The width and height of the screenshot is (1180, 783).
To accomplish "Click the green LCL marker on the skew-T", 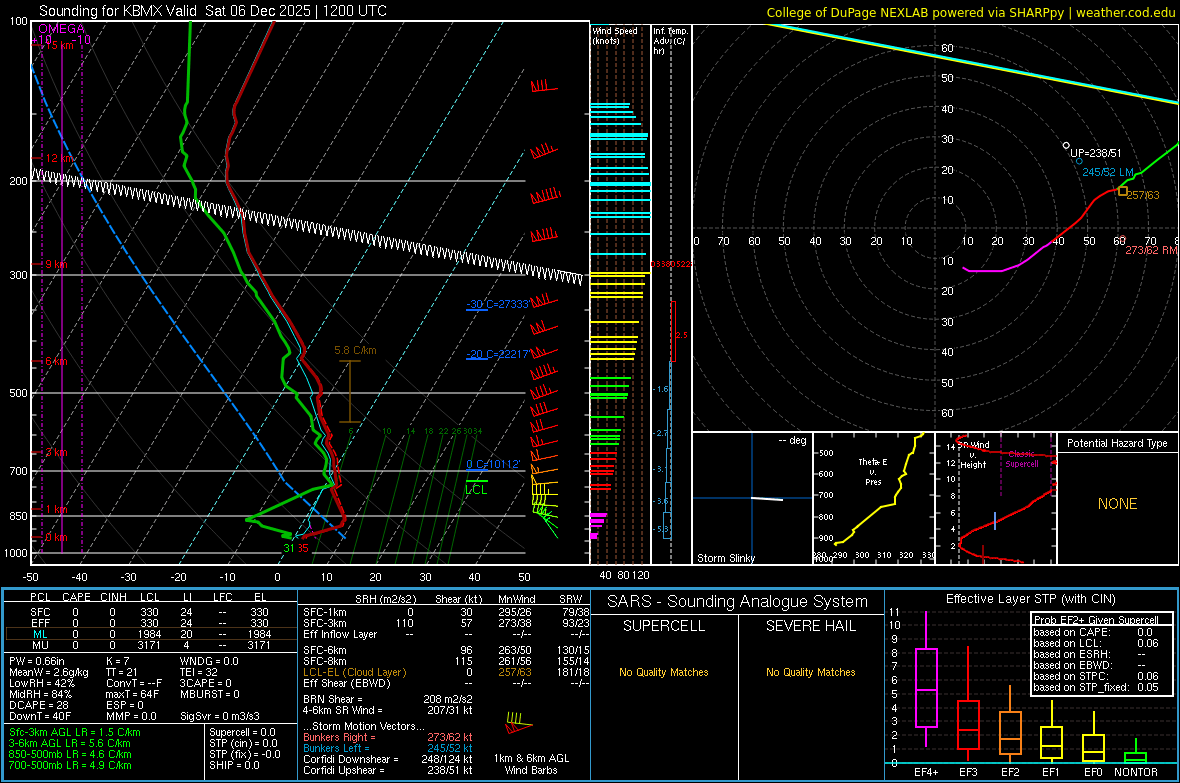I will (476, 487).
